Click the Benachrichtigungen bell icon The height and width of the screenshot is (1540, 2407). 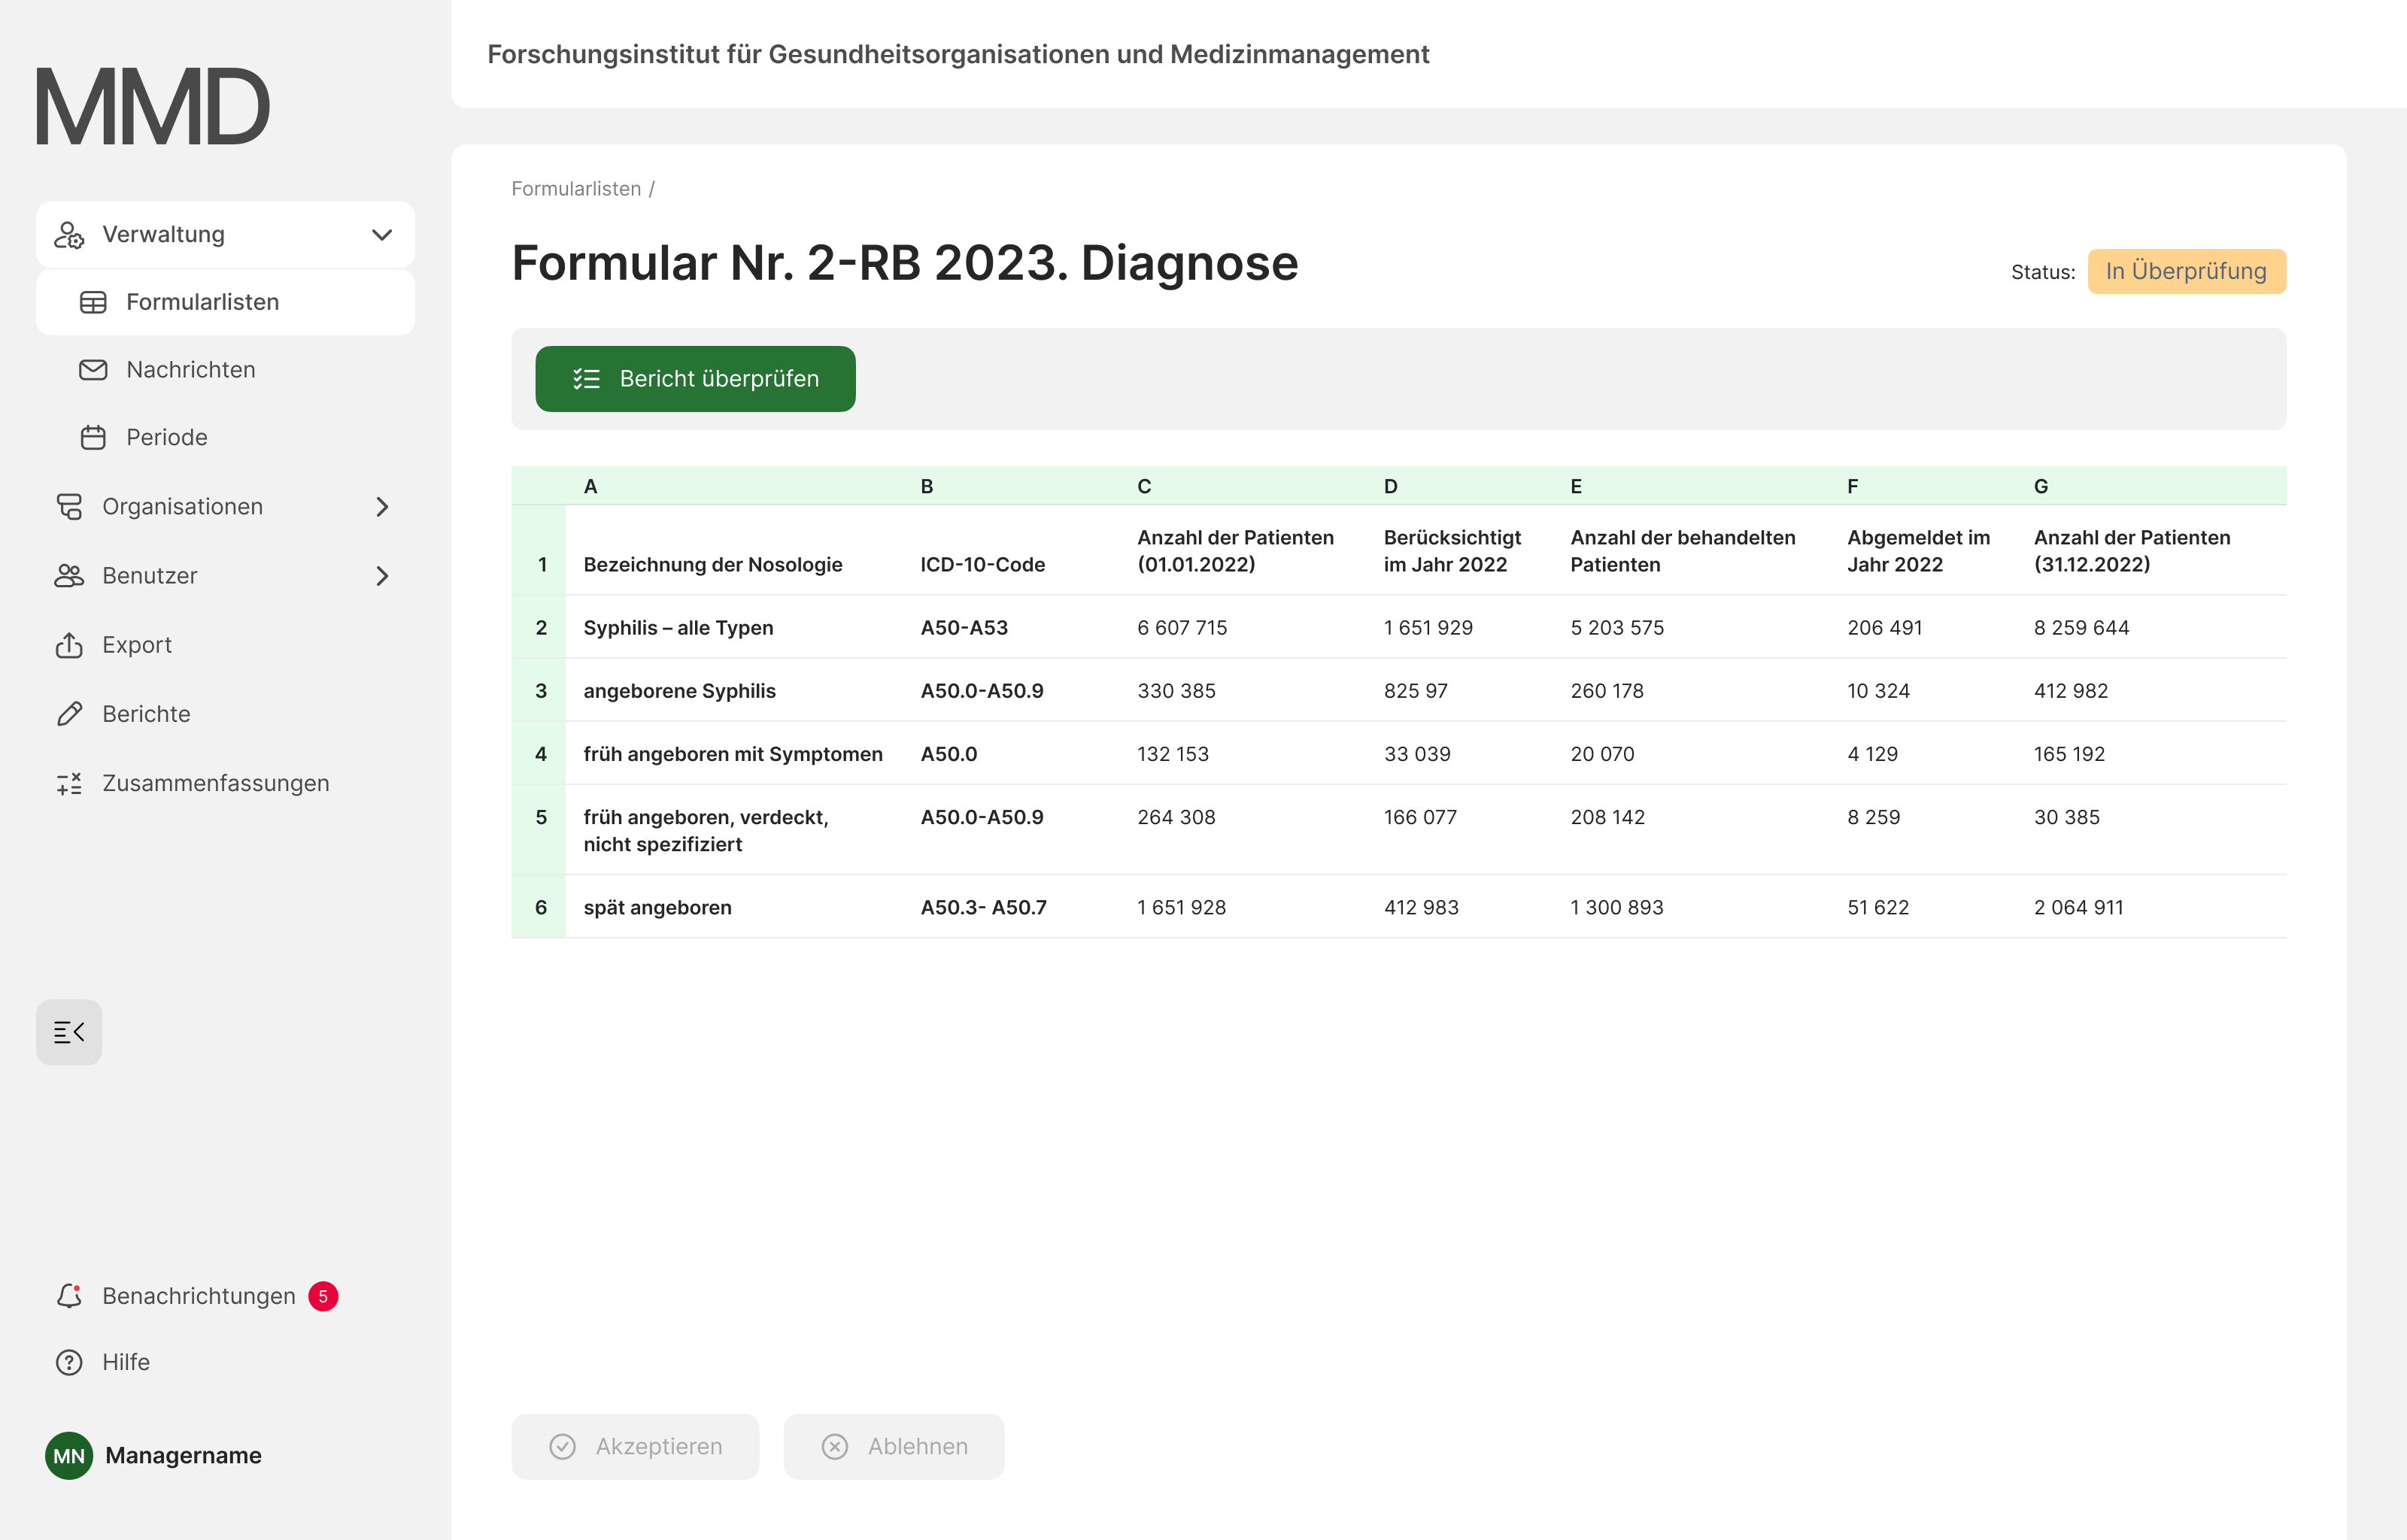click(69, 1296)
